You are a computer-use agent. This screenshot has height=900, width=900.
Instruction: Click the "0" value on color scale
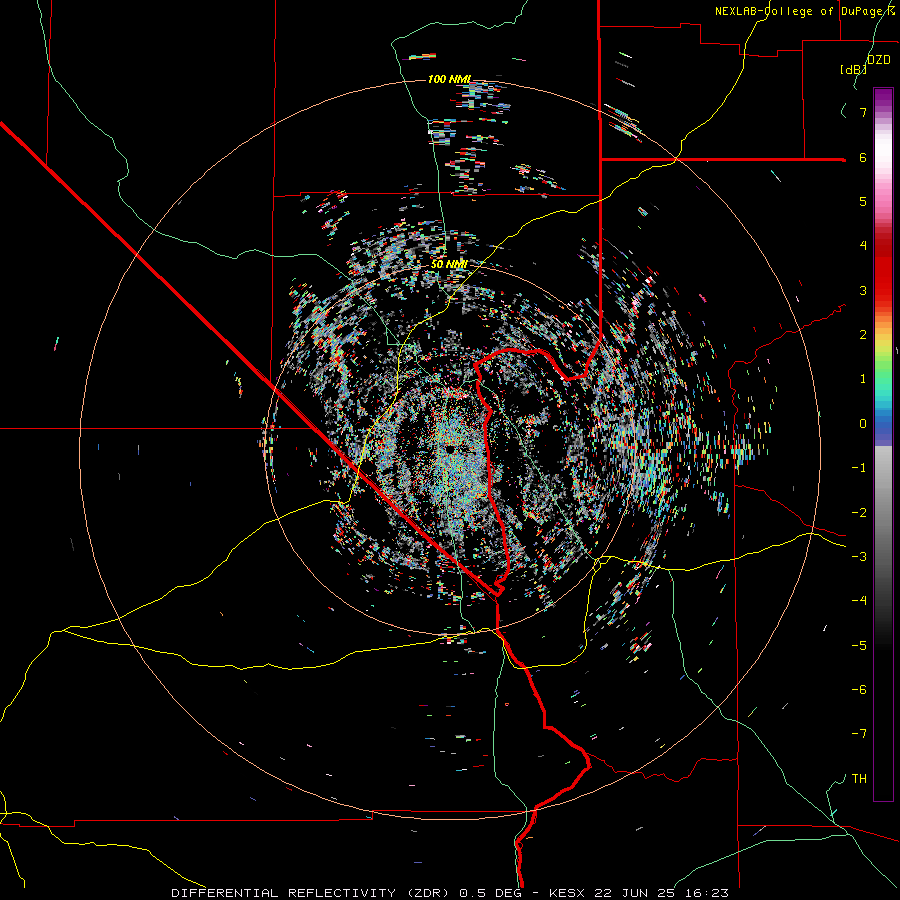pyautogui.click(x=863, y=424)
